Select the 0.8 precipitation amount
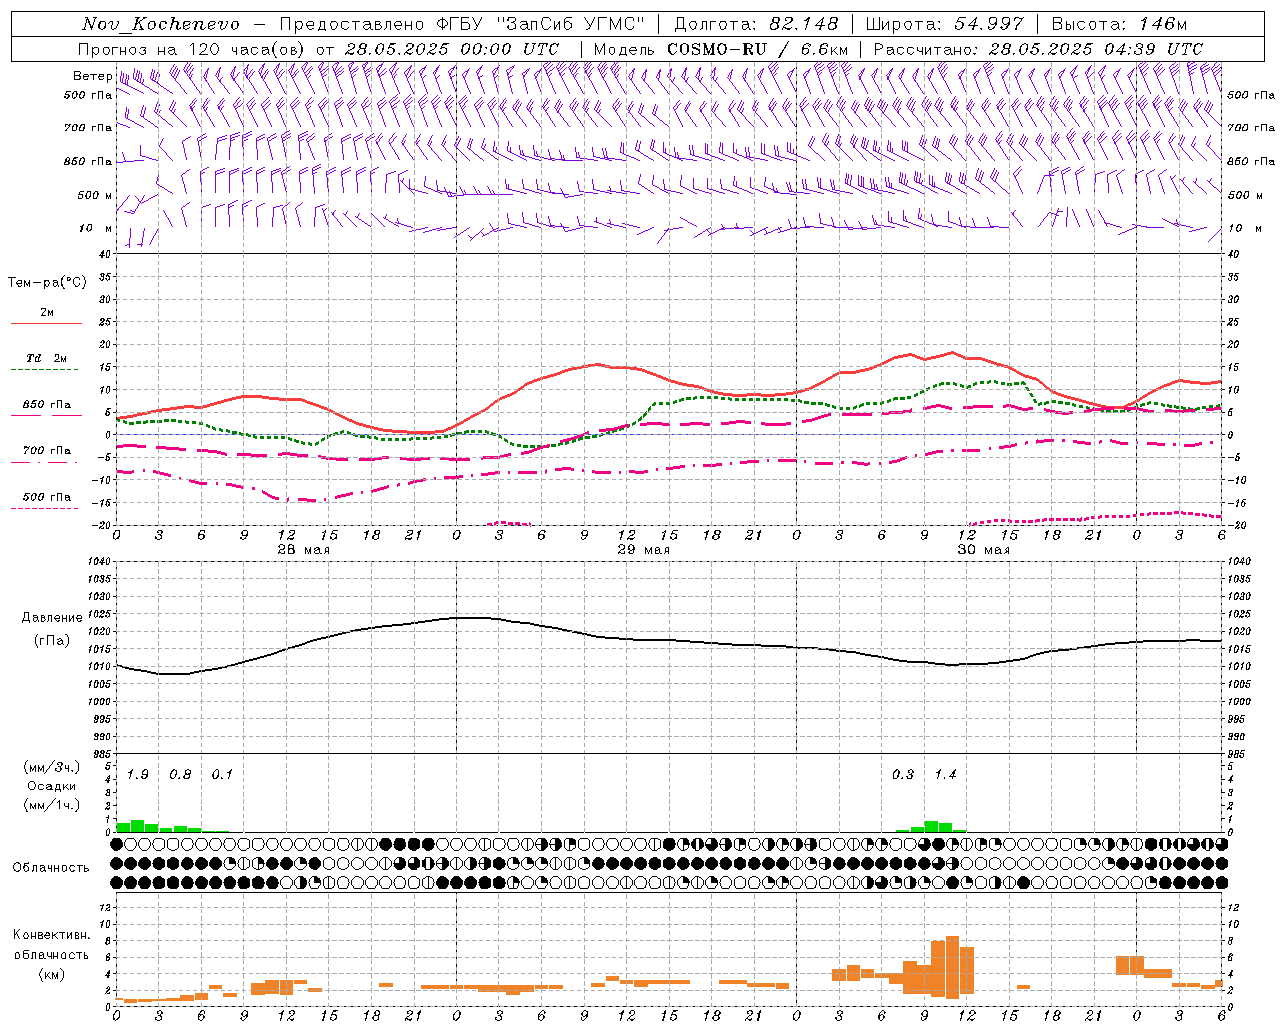 tap(180, 775)
